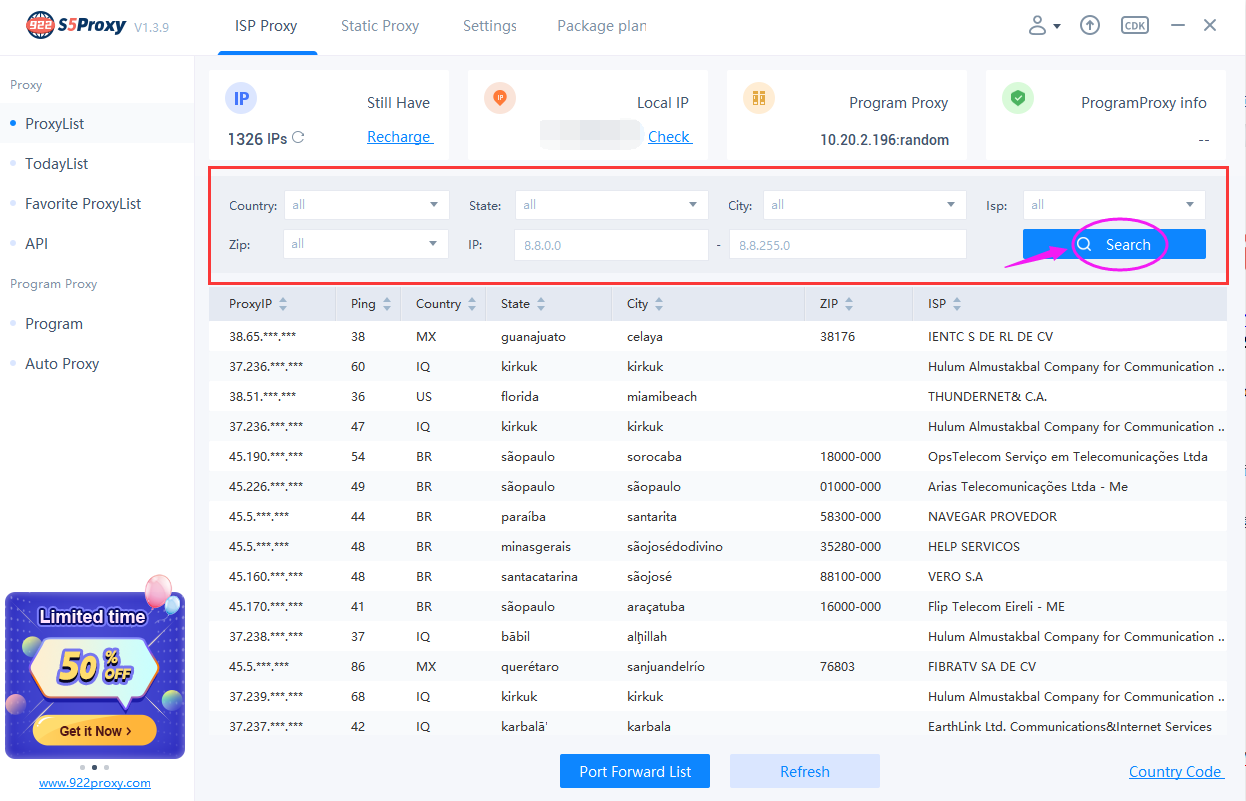Click the 922 S5Proxy logo icon

(40, 24)
